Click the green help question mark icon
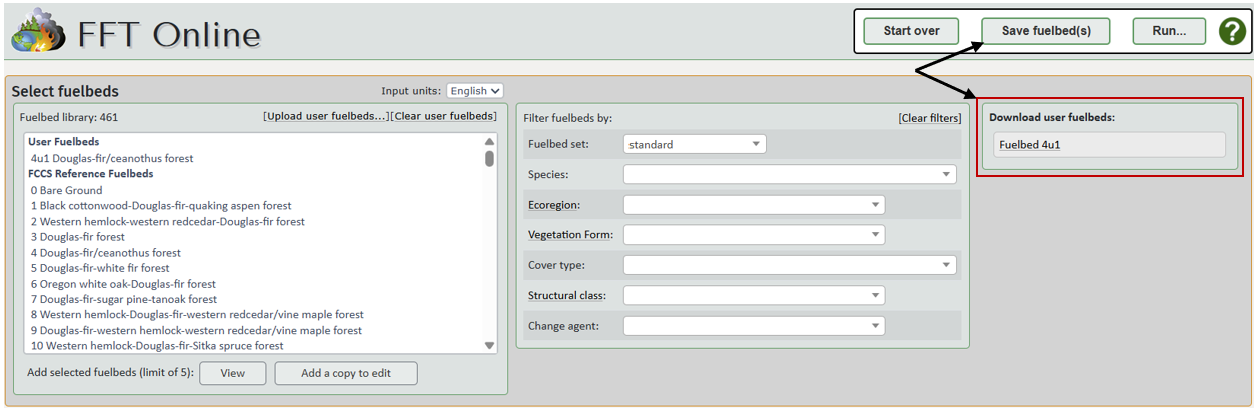1254x408 pixels. pos(1231,31)
